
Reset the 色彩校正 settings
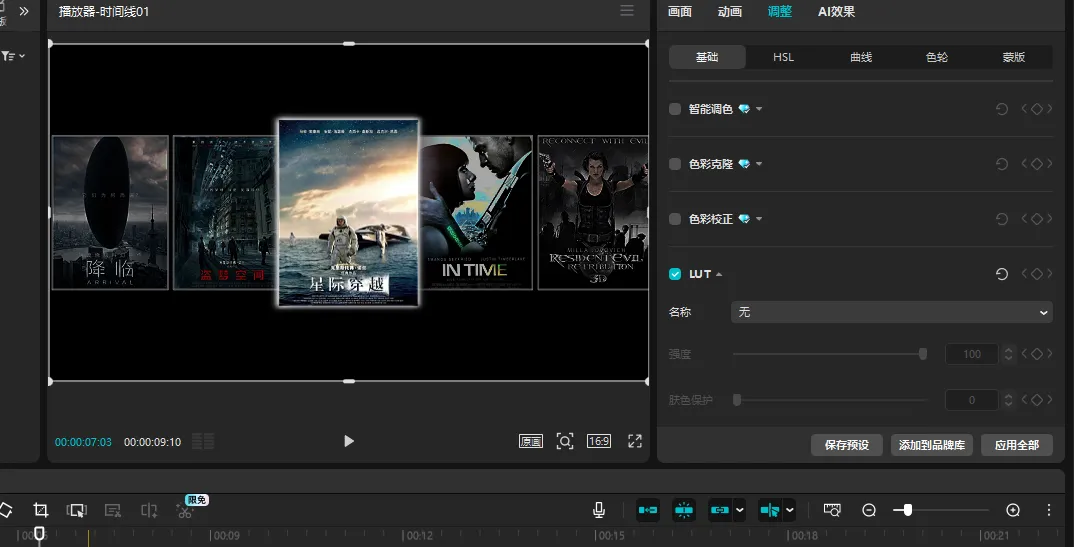pyautogui.click(x=1001, y=219)
